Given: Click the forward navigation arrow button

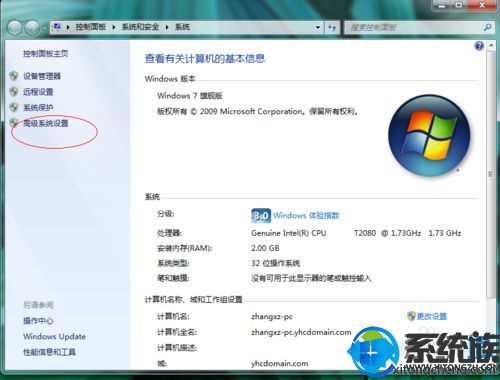Looking at the screenshot, I should [32, 27].
